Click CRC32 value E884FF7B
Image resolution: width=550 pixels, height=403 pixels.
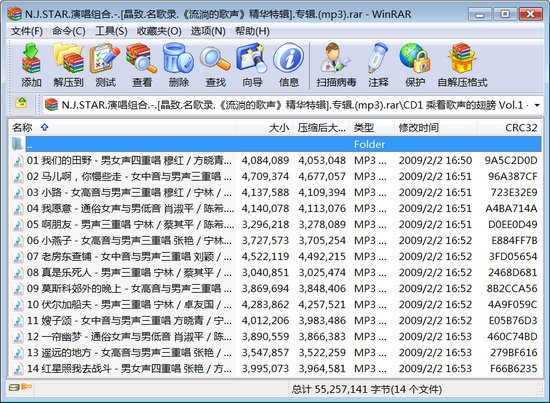[x=514, y=241]
